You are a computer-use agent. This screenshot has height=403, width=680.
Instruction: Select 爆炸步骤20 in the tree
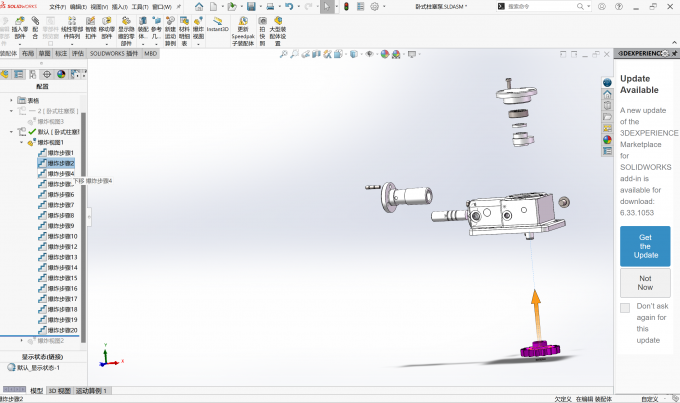click(58, 330)
